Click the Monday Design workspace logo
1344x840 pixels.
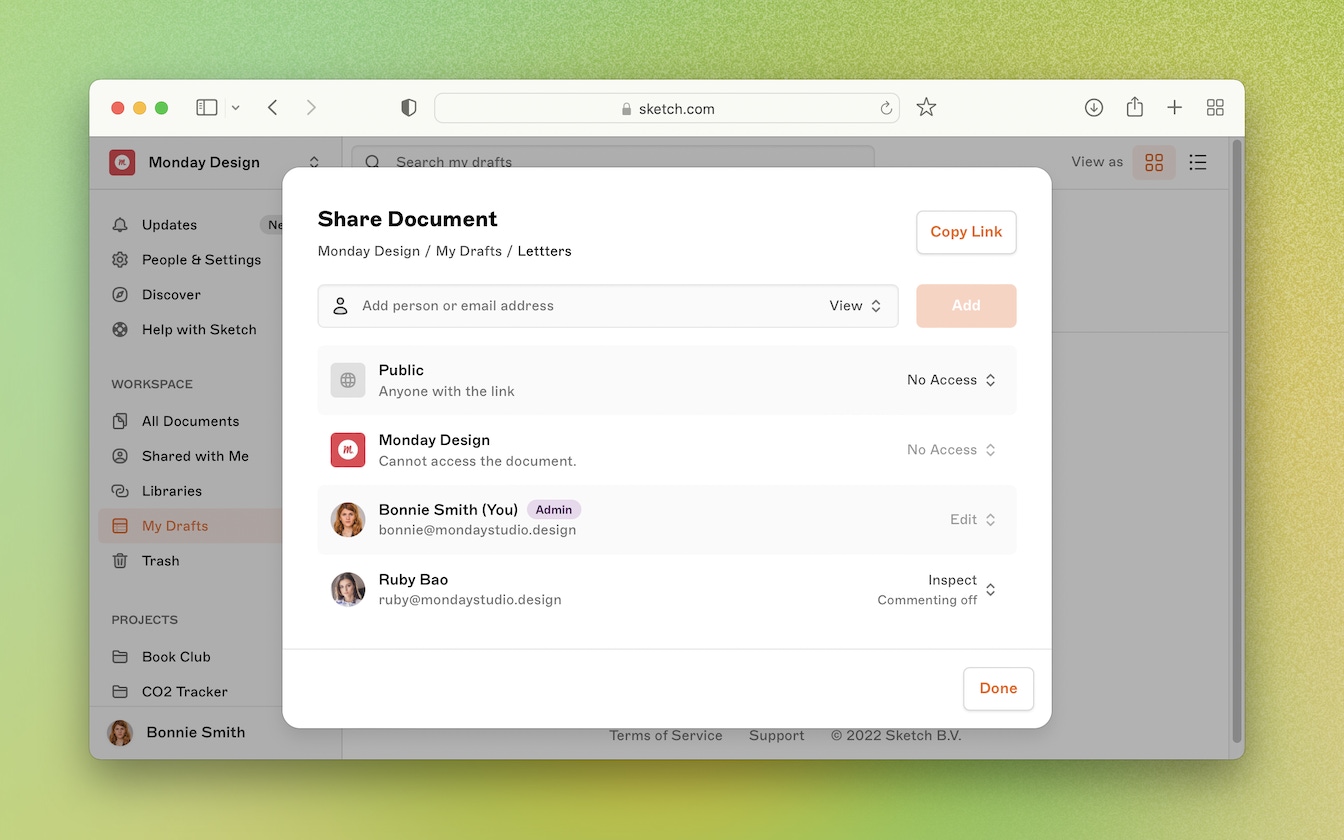(121, 161)
